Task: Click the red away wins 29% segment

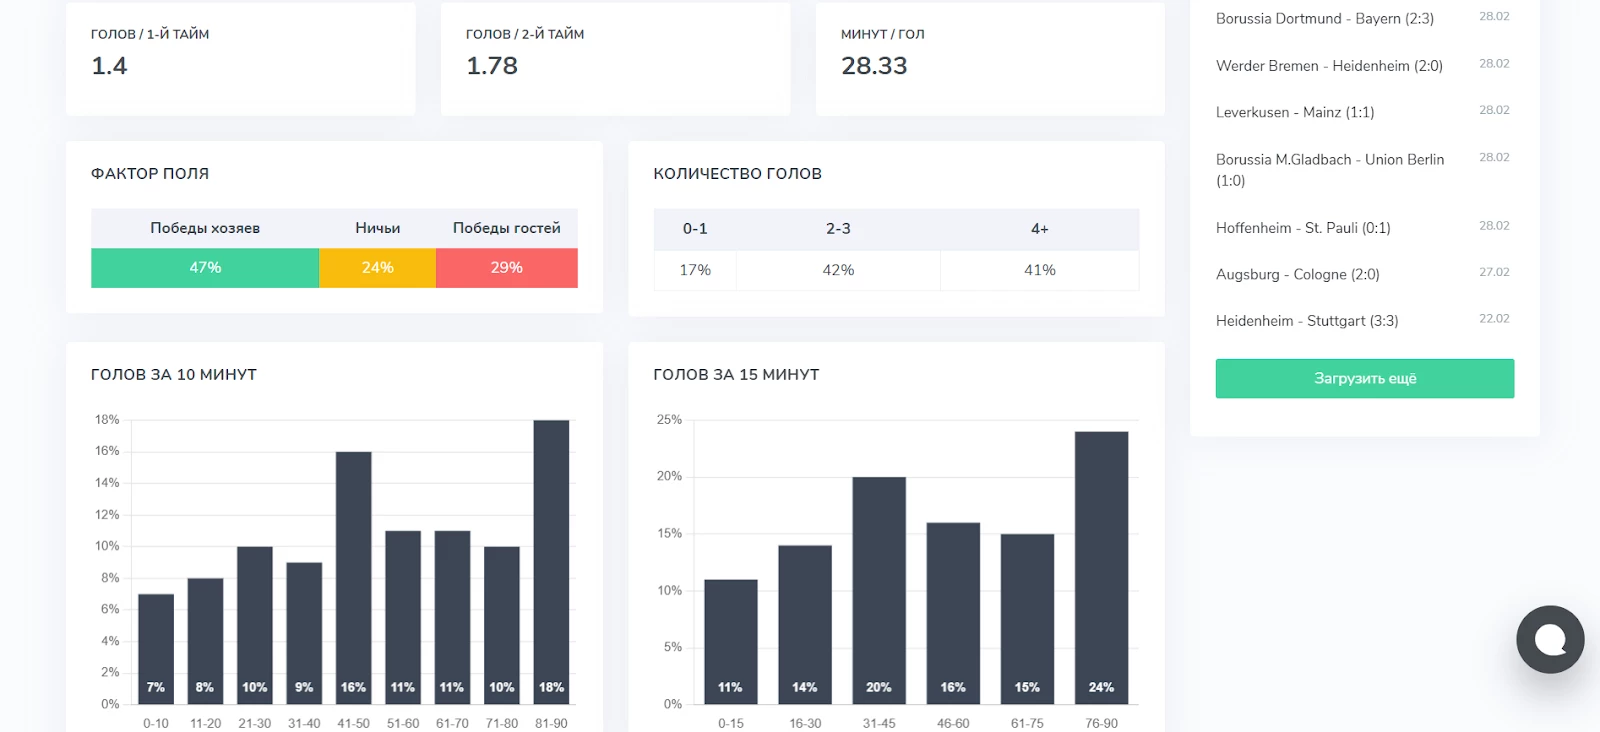Action: pos(506,268)
